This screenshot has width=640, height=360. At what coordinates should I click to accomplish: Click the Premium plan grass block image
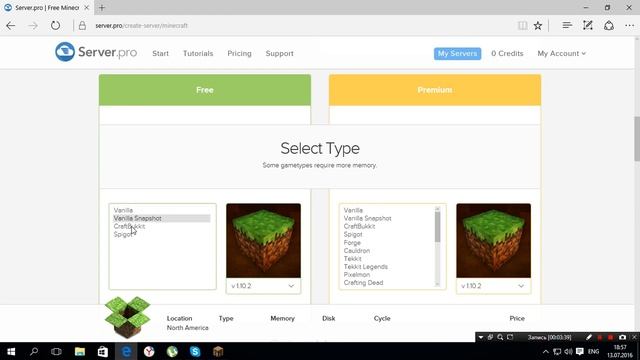493,240
